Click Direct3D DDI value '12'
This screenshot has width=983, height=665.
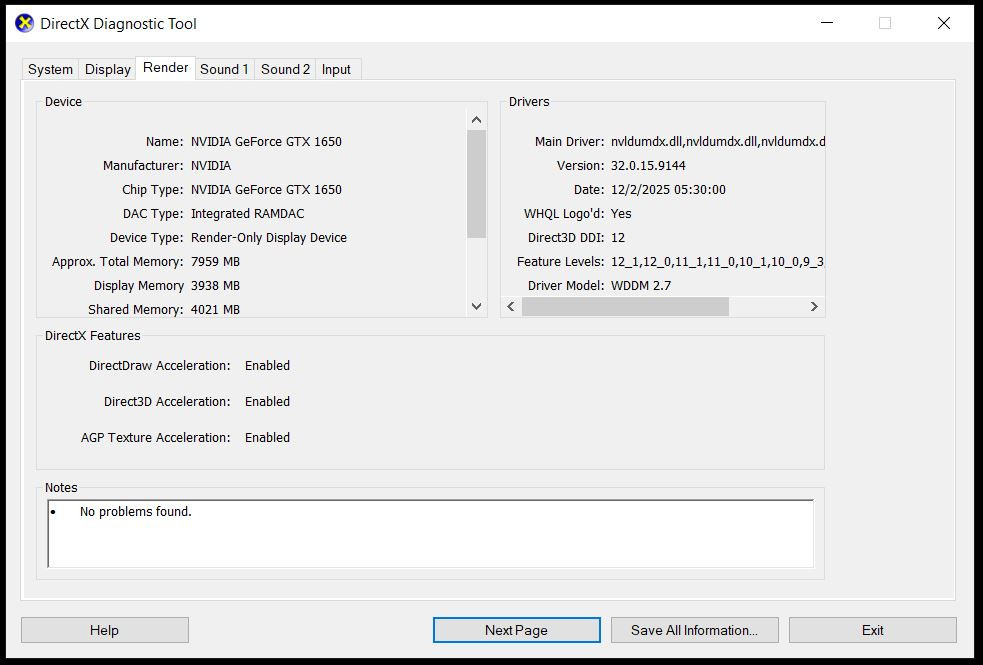618,238
